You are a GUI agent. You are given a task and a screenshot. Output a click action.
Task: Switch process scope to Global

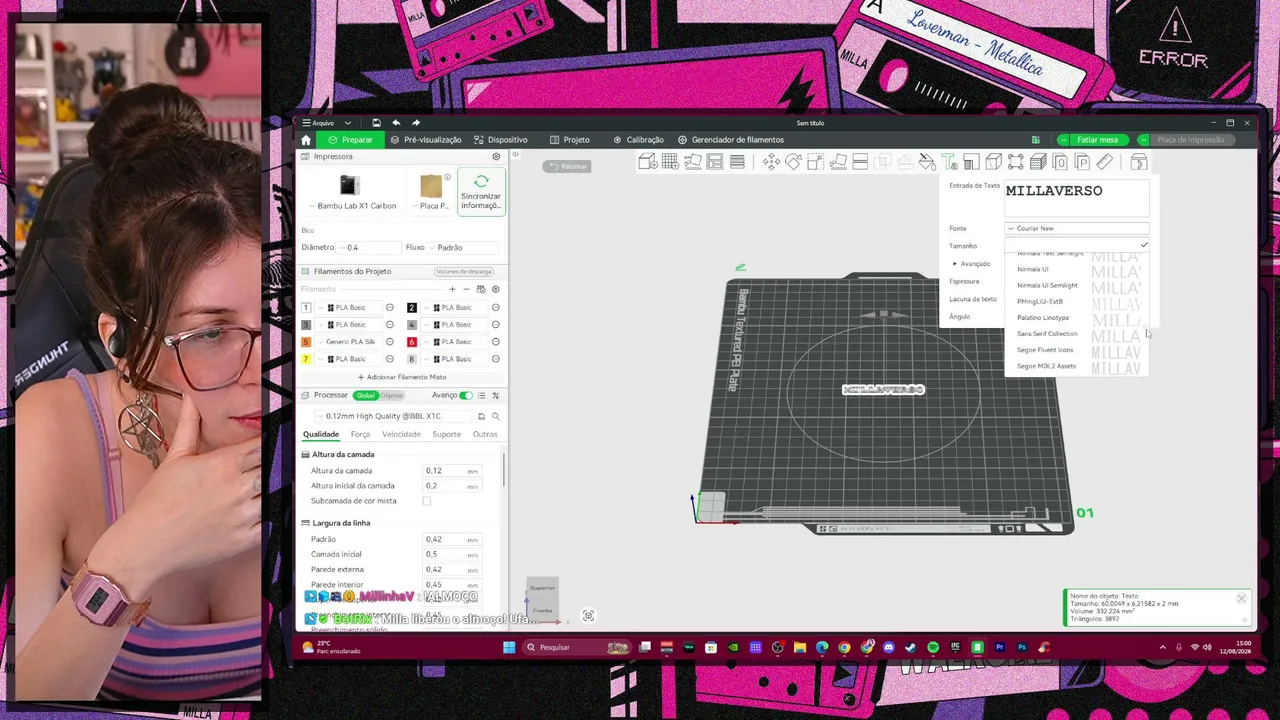pos(366,396)
